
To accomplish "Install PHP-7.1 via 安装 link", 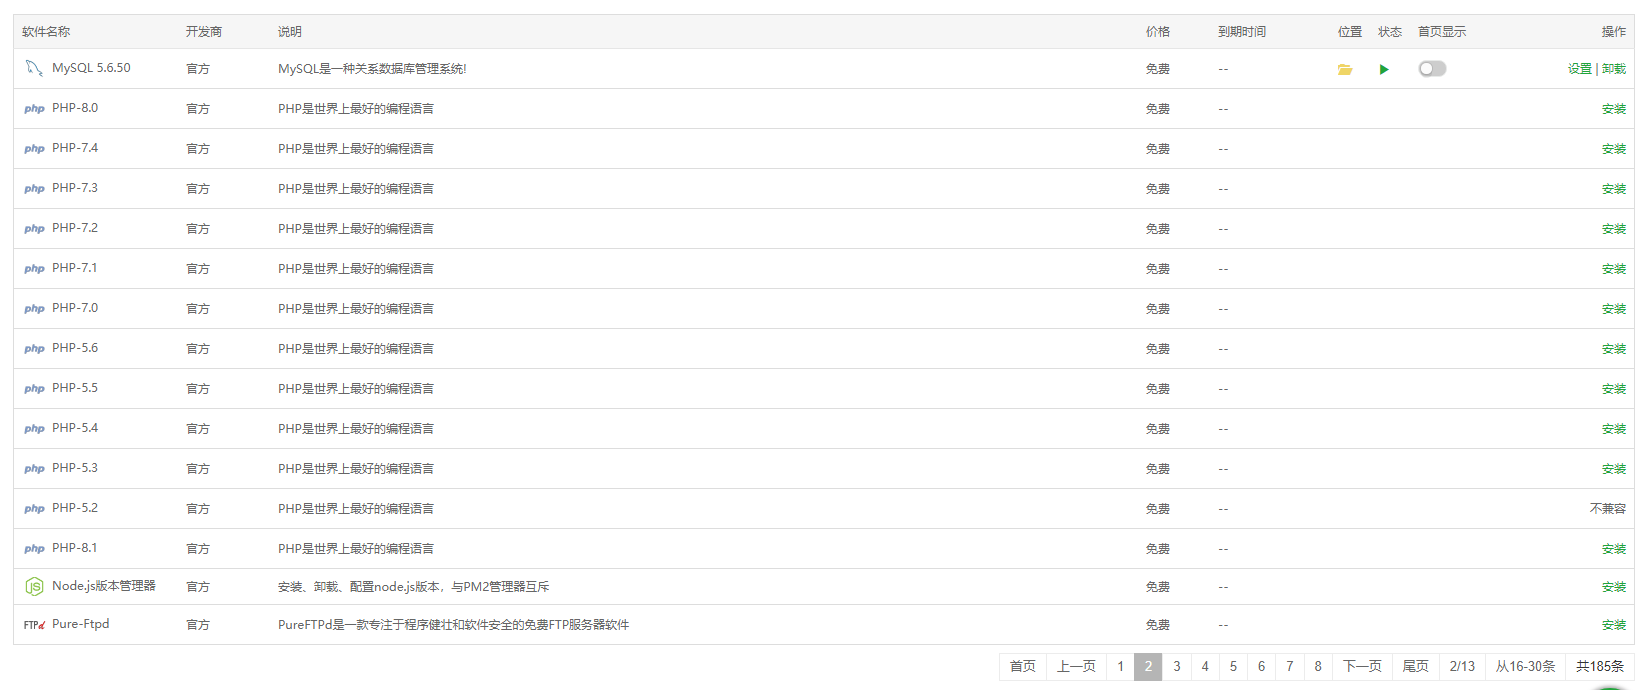I will coord(1614,269).
